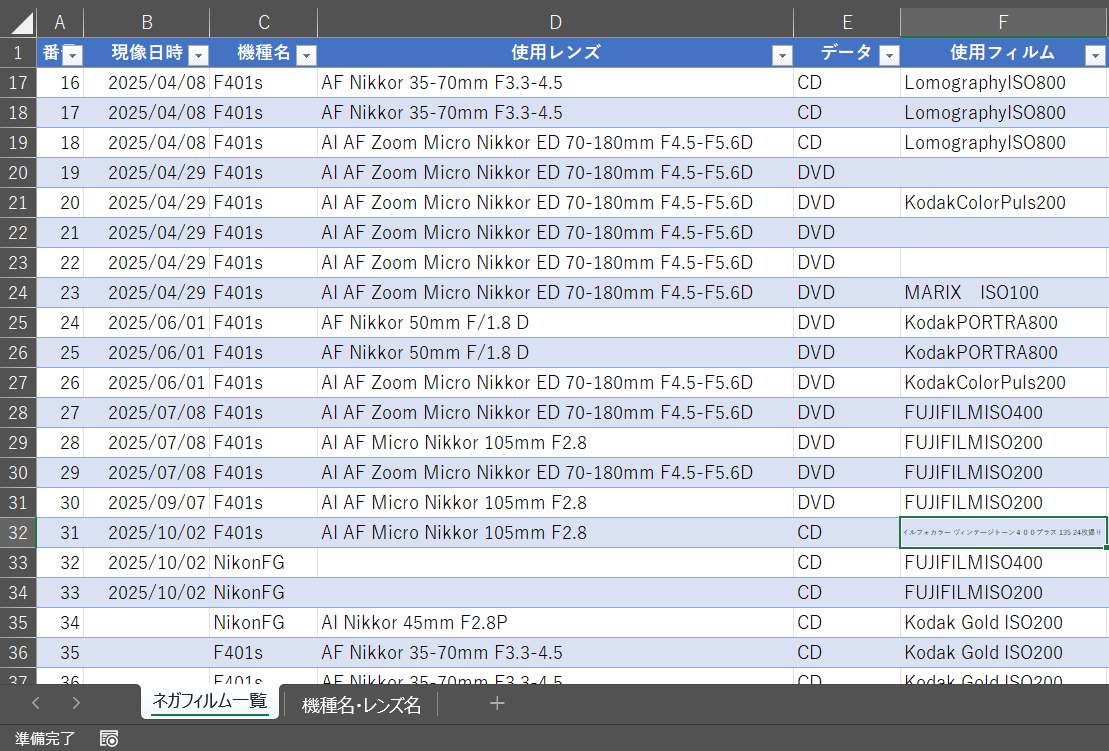
Task: Select row 24 header
Action: [18, 293]
